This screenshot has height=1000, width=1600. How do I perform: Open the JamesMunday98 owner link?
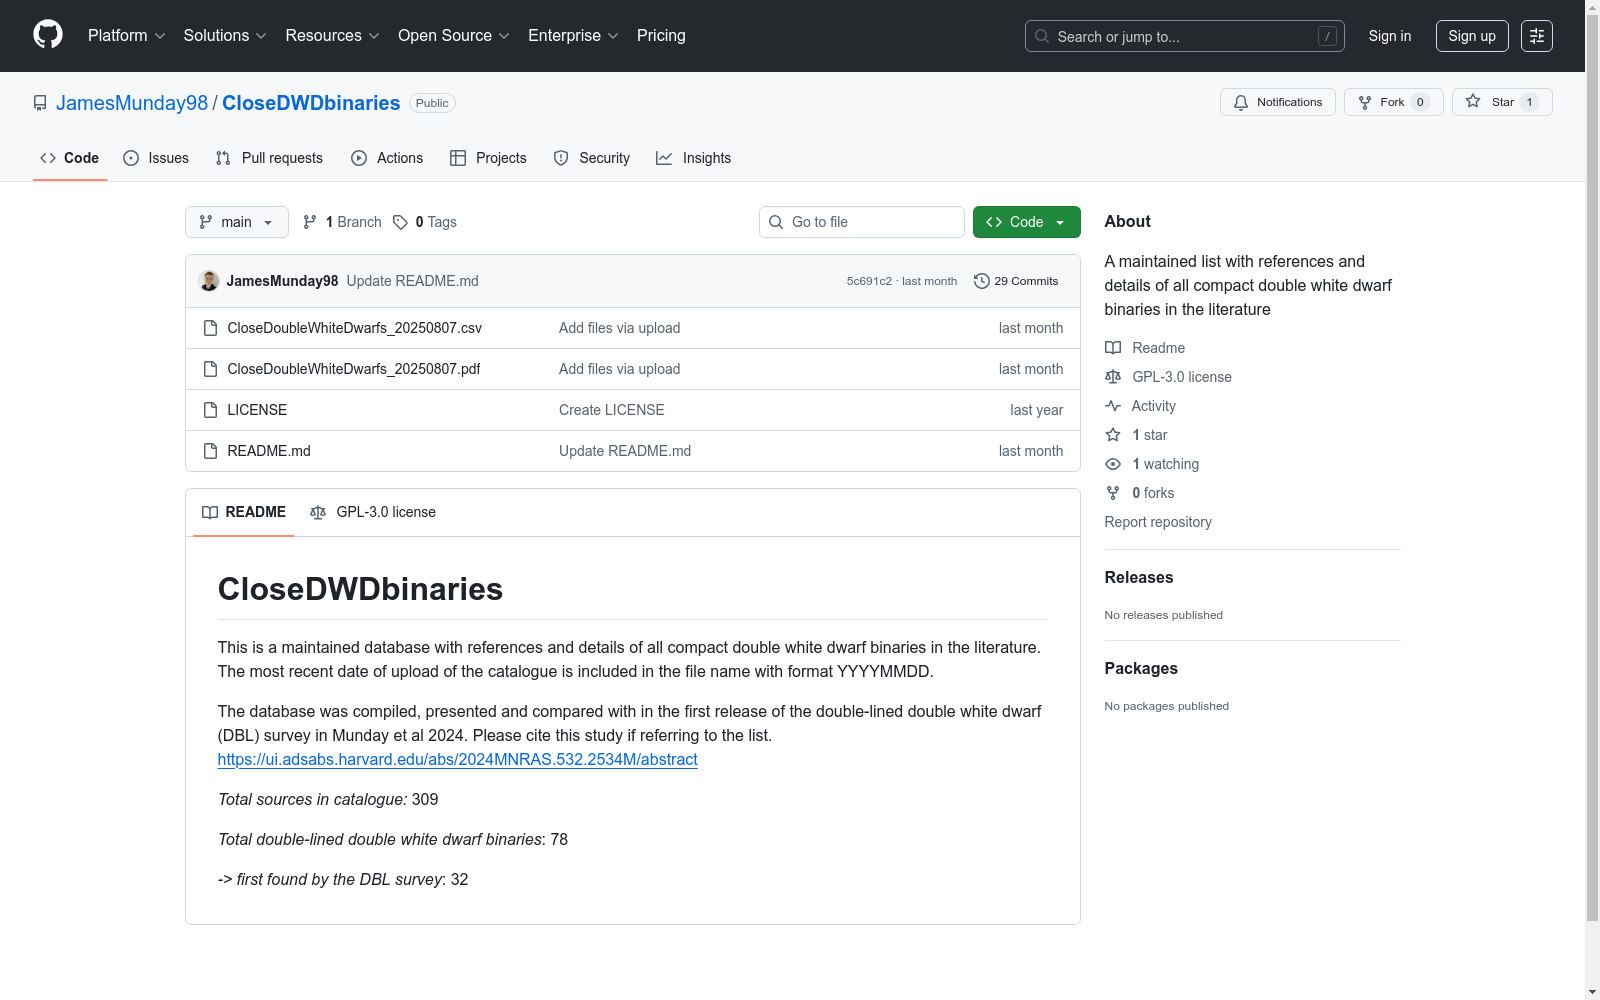(132, 103)
